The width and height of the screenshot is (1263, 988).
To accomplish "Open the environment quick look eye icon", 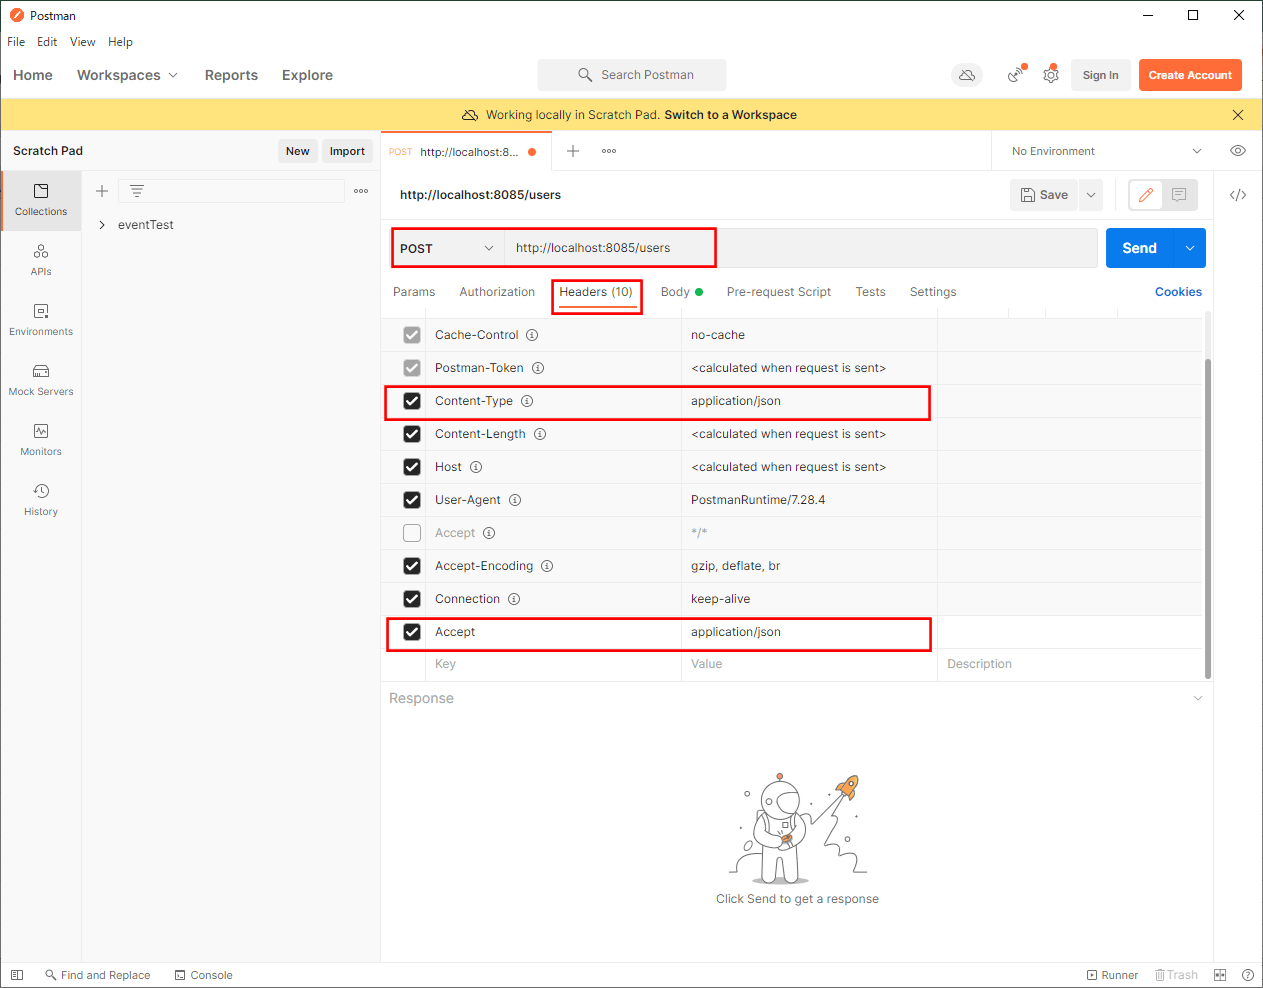I will 1238,151.
